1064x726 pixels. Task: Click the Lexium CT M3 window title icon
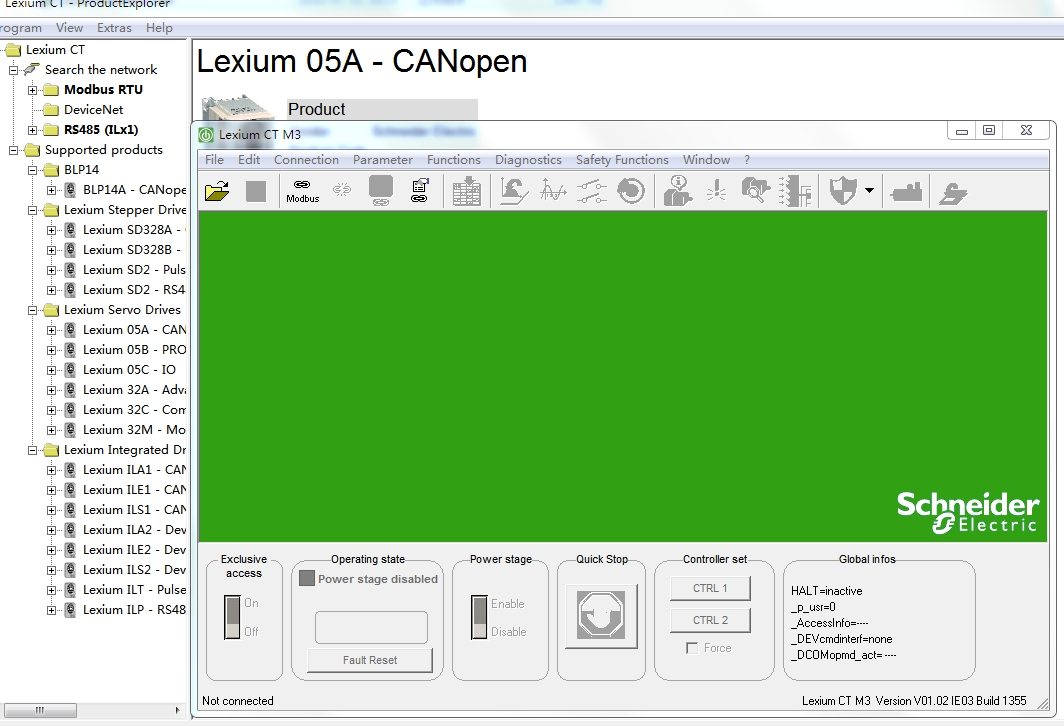click(x=206, y=134)
